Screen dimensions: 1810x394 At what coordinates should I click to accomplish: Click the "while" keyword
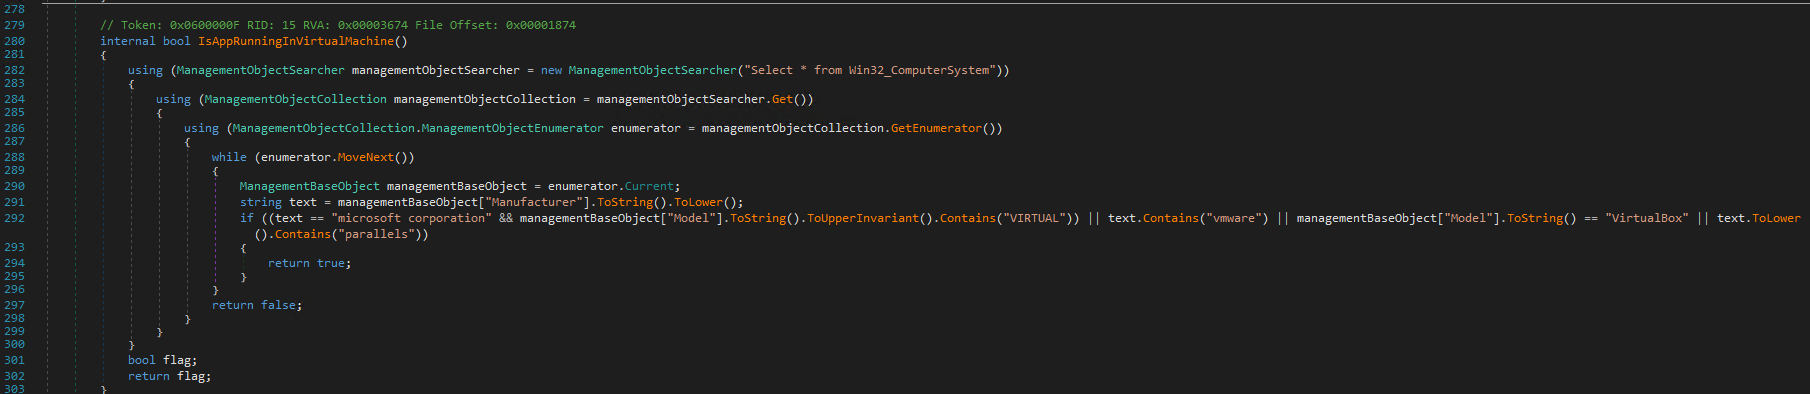[x=229, y=157]
